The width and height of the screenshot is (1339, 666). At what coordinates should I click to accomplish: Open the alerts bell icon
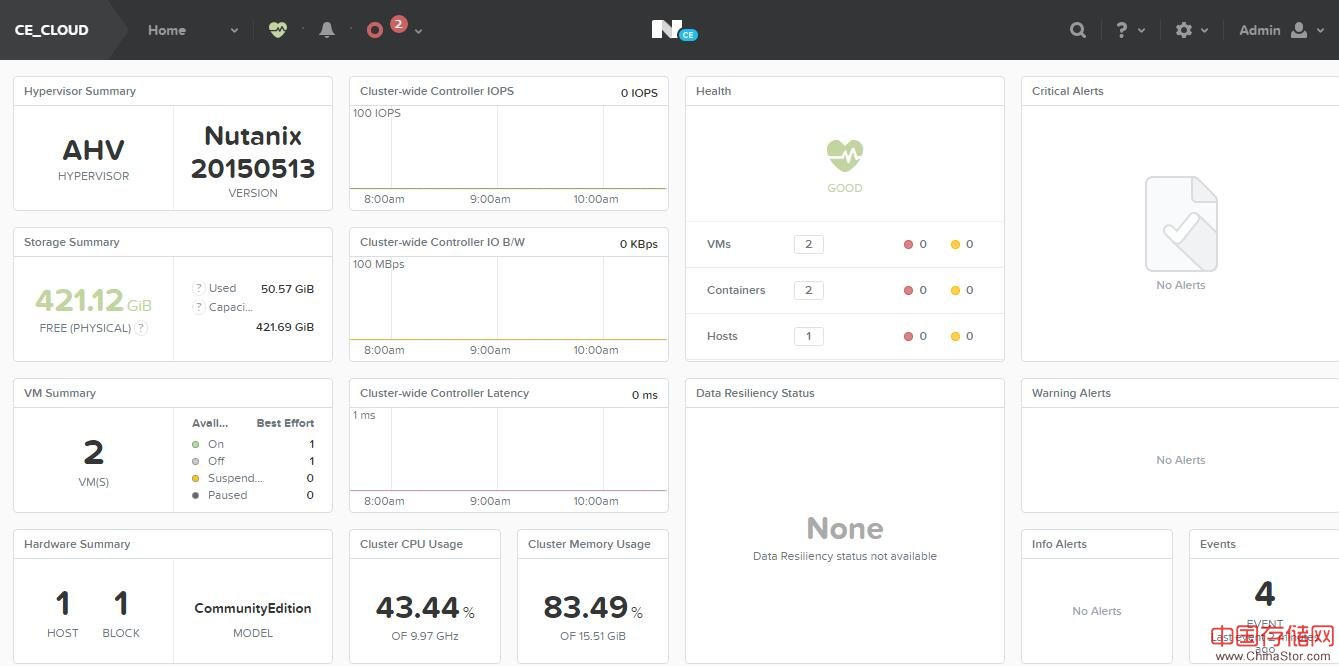tap(327, 30)
